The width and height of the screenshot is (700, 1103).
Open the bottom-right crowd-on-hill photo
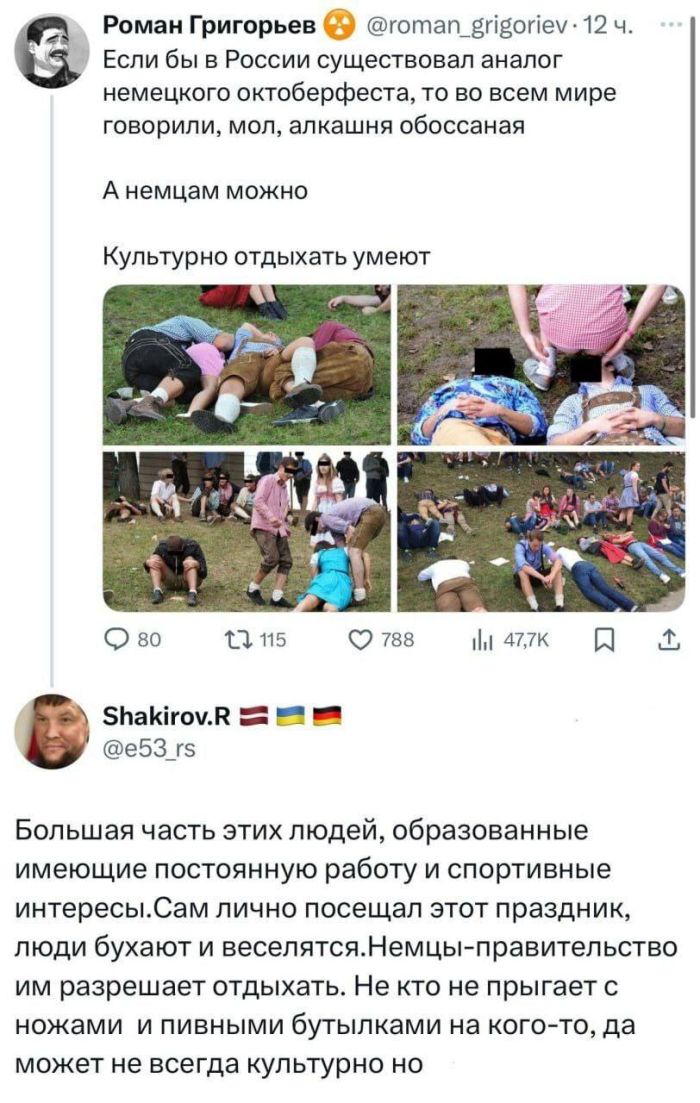click(x=541, y=531)
